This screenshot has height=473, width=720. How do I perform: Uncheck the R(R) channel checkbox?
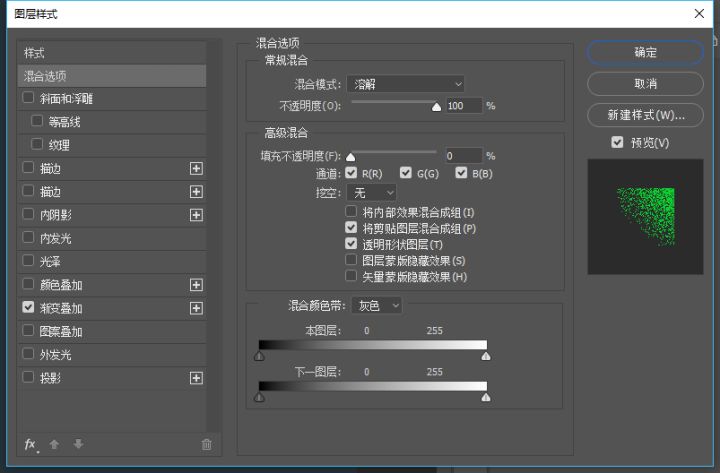(351, 173)
